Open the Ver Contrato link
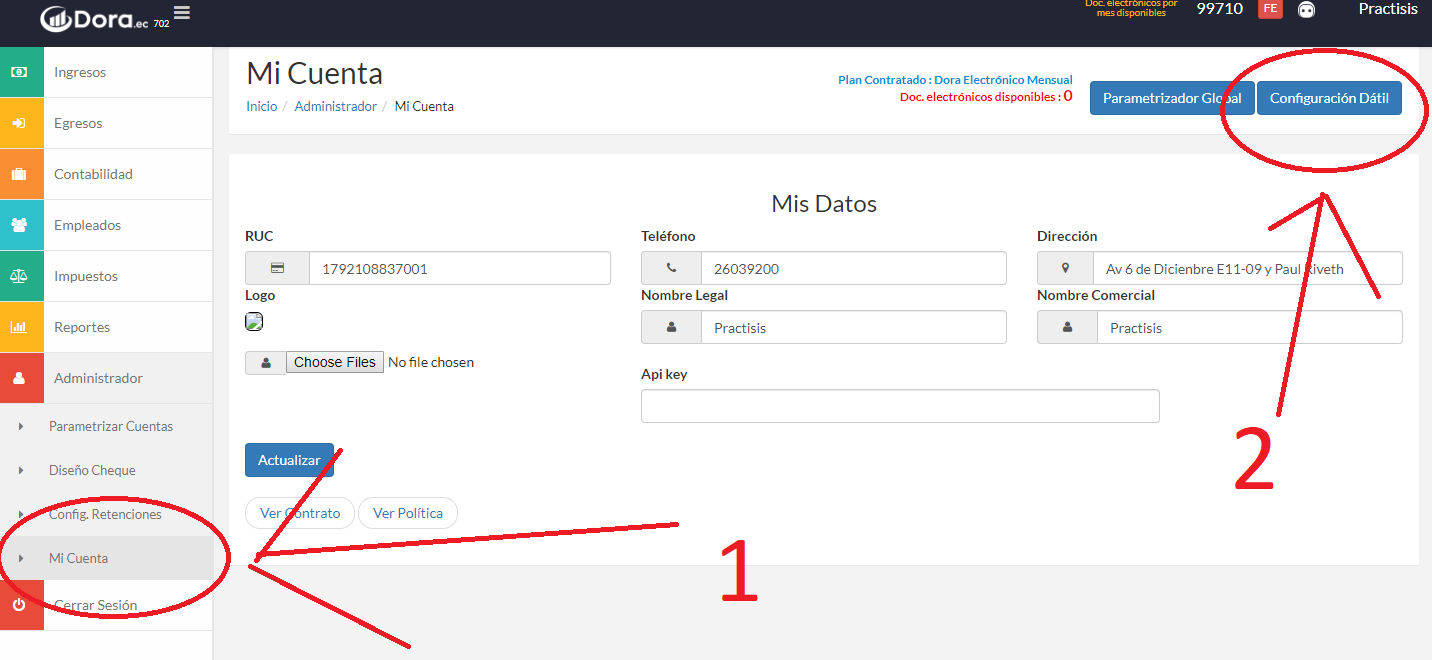Viewport: 1432px width, 660px height. [x=300, y=513]
